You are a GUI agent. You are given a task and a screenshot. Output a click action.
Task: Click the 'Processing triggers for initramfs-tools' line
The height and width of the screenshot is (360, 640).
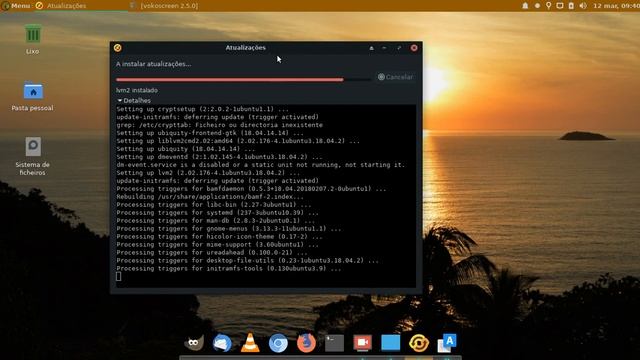click(x=229, y=269)
